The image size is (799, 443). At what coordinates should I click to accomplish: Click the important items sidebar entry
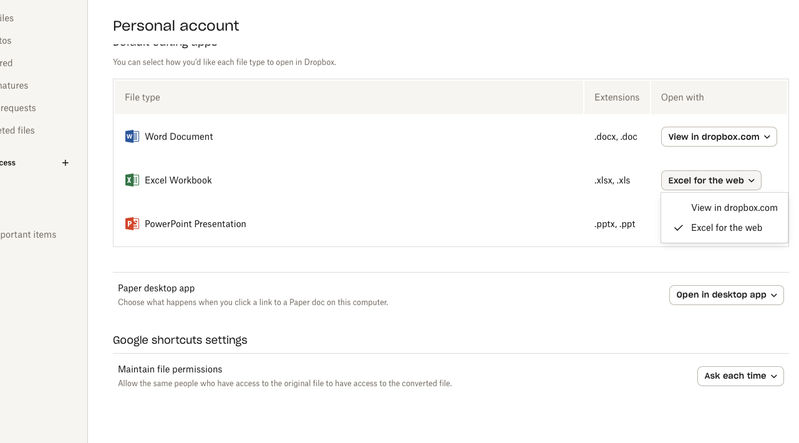28,235
